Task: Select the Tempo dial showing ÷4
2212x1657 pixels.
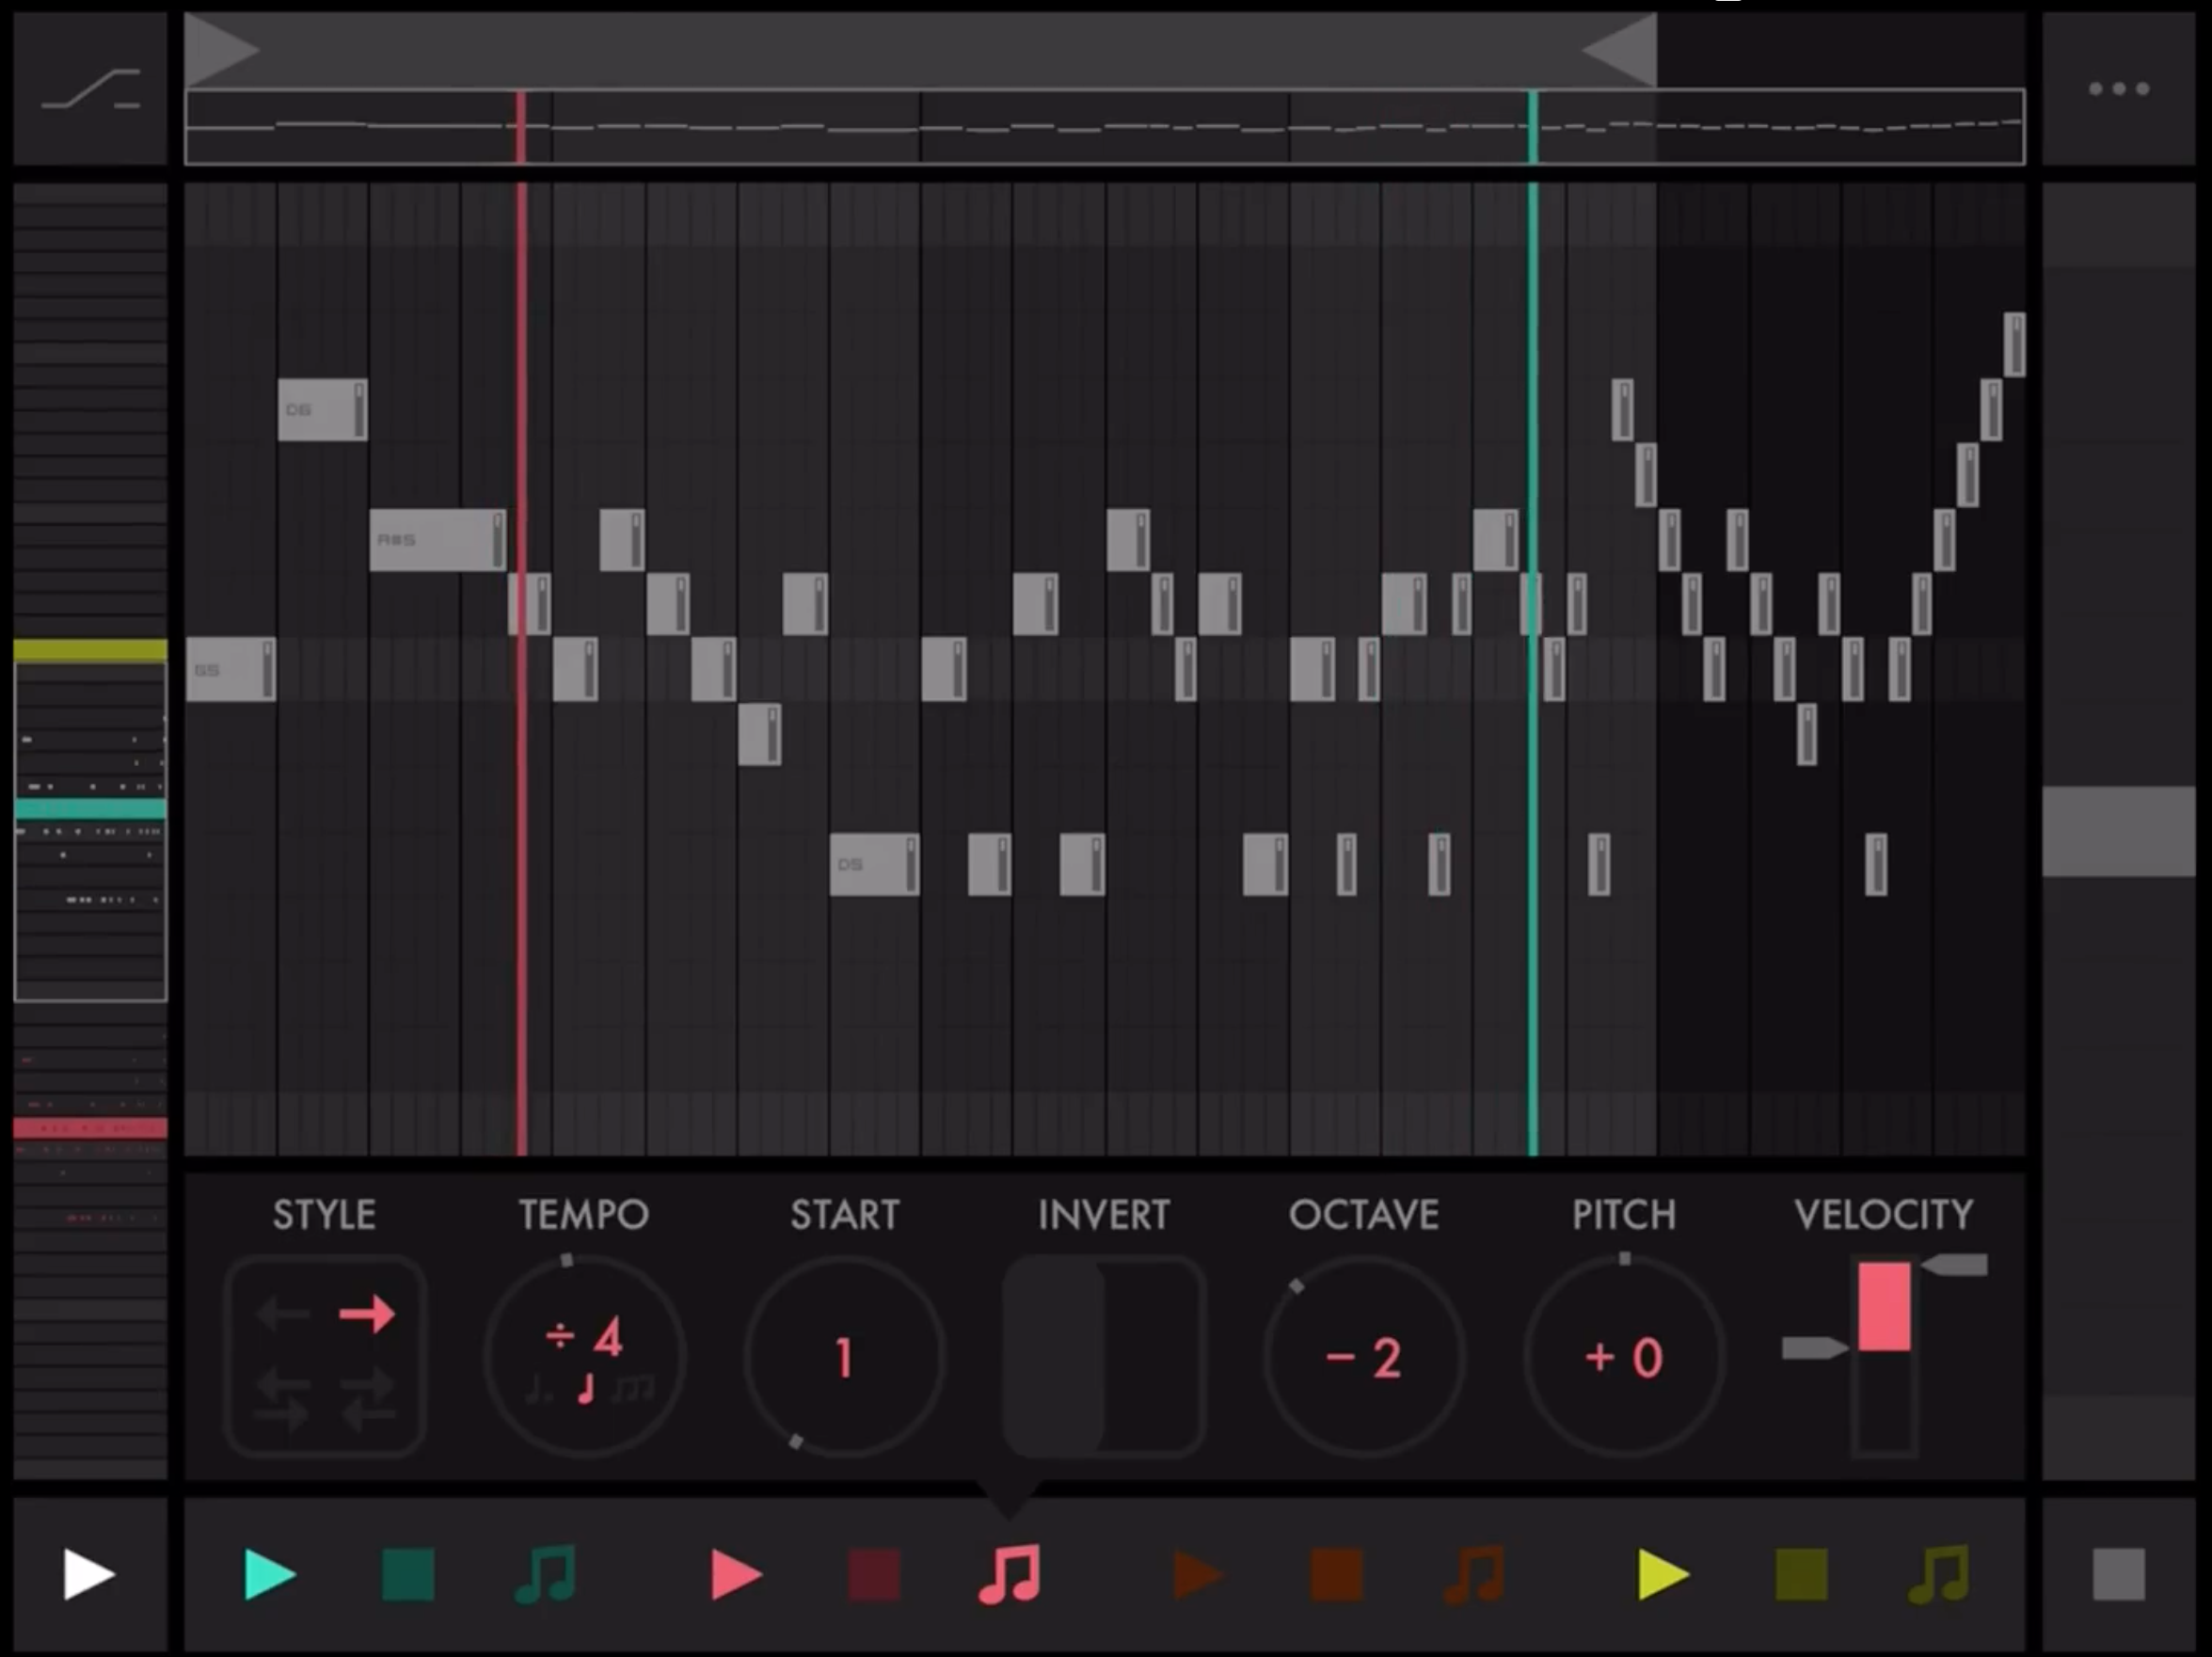Action: tap(585, 1356)
